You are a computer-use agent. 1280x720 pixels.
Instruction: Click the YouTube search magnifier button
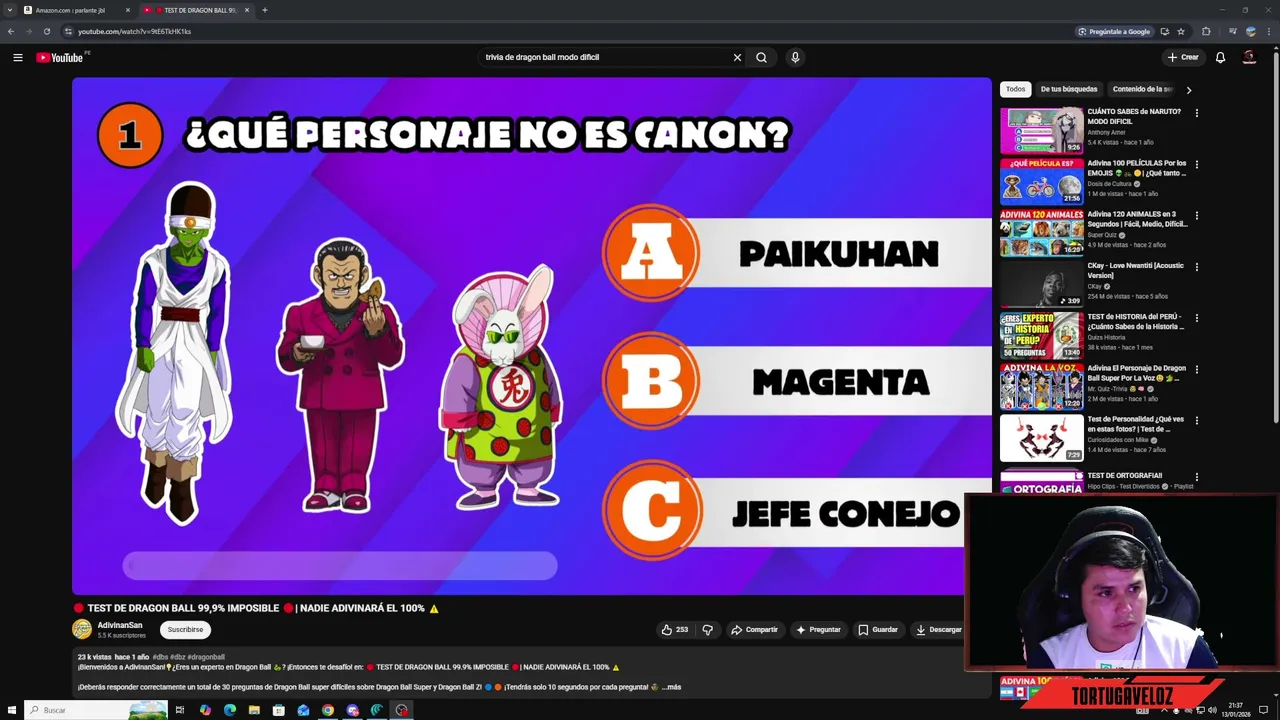pyautogui.click(x=762, y=57)
